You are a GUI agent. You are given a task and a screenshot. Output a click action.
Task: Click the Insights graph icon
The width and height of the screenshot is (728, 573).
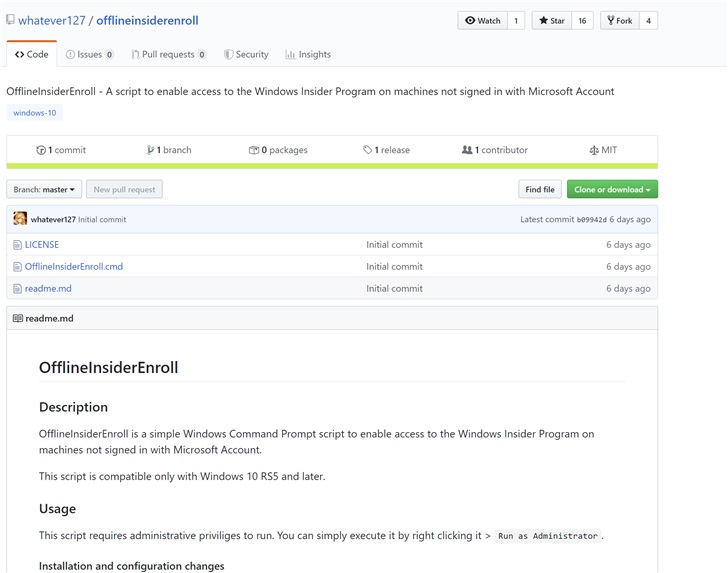tap(290, 54)
